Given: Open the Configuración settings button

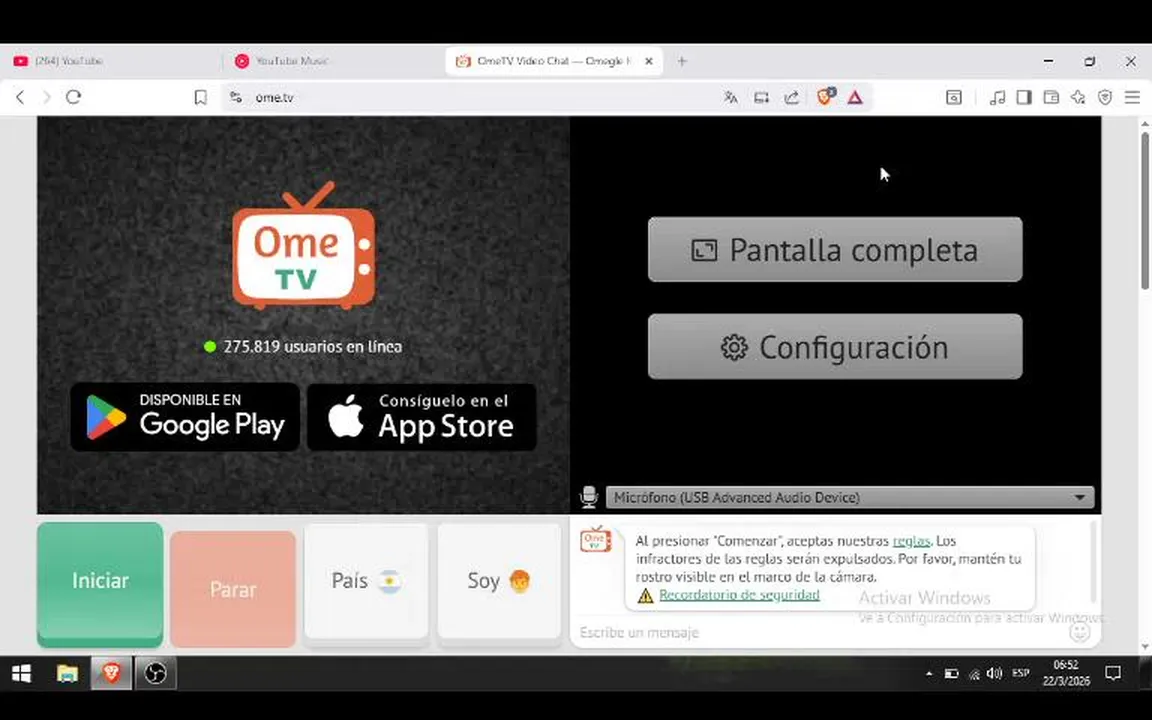Looking at the screenshot, I should tap(835, 347).
